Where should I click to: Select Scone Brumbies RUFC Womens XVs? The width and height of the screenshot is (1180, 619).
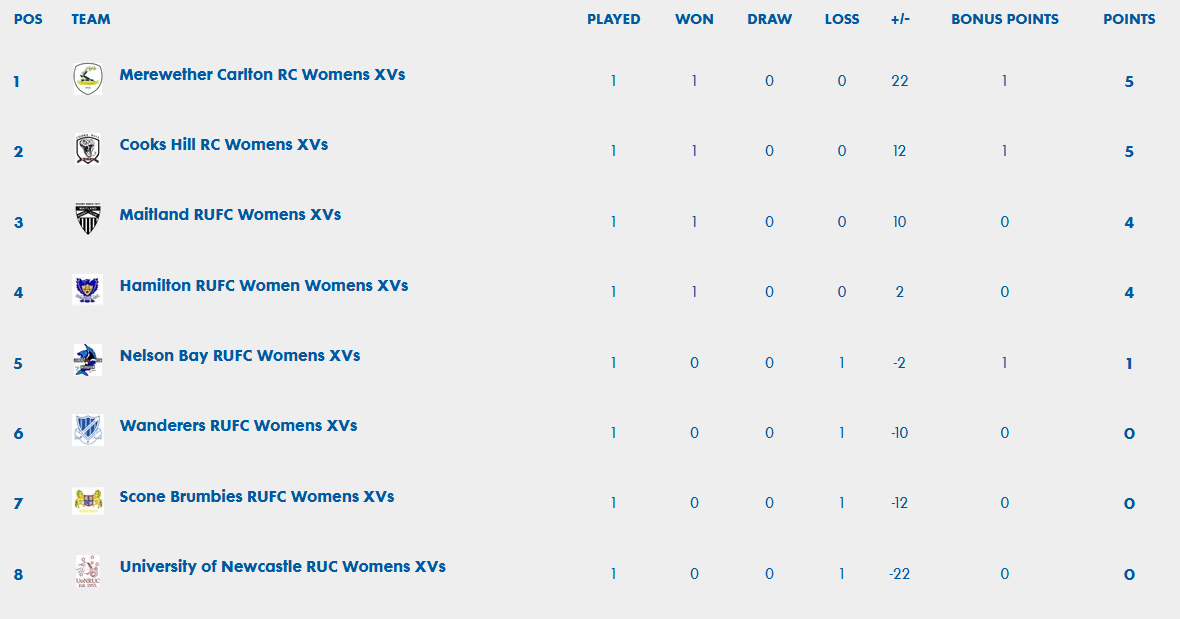pos(257,496)
